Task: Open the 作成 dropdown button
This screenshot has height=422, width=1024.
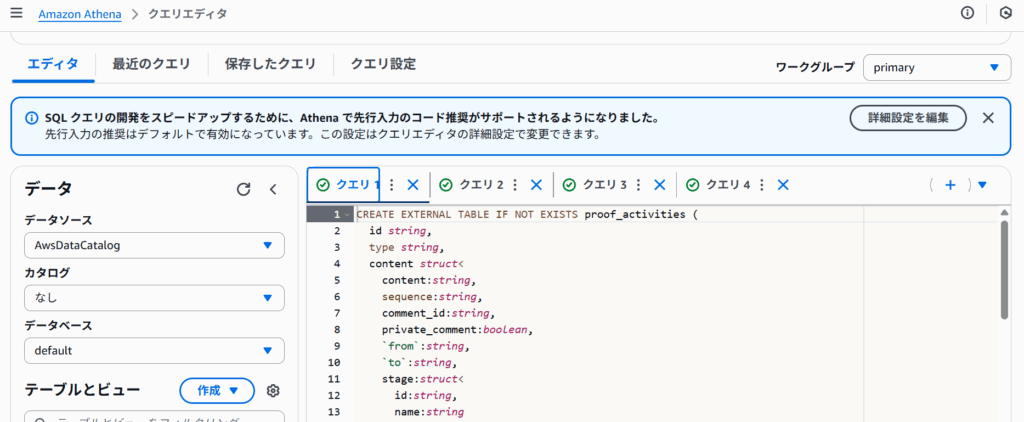Action: [217, 390]
